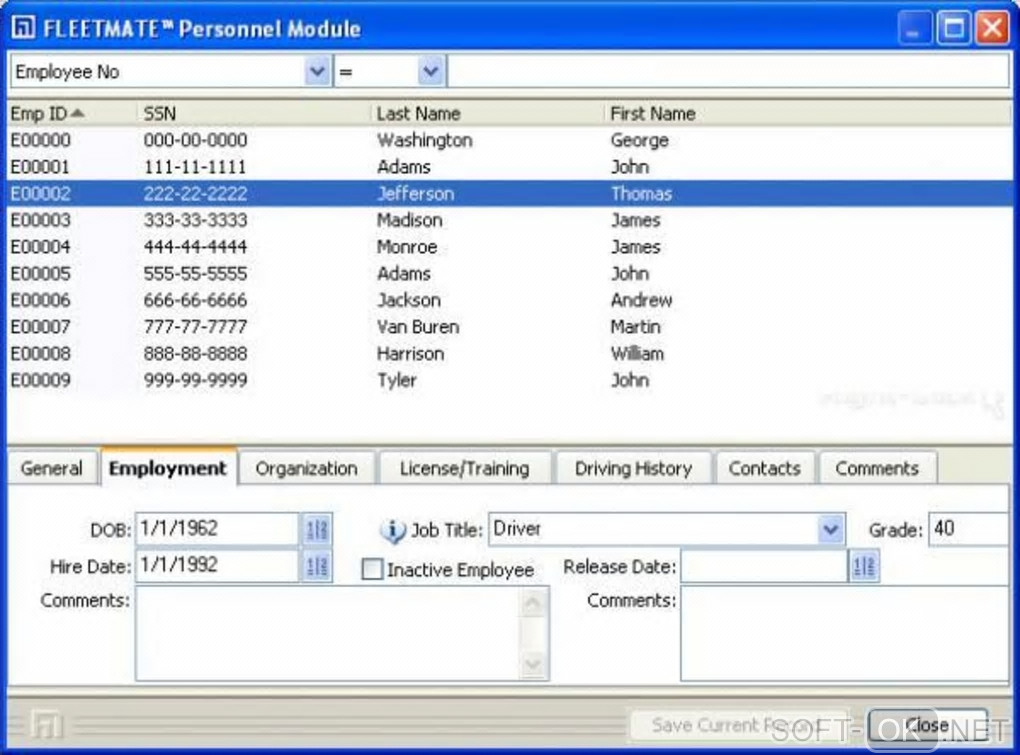Sort by First Name column header
This screenshot has height=755, width=1020.
coord(807,113)
